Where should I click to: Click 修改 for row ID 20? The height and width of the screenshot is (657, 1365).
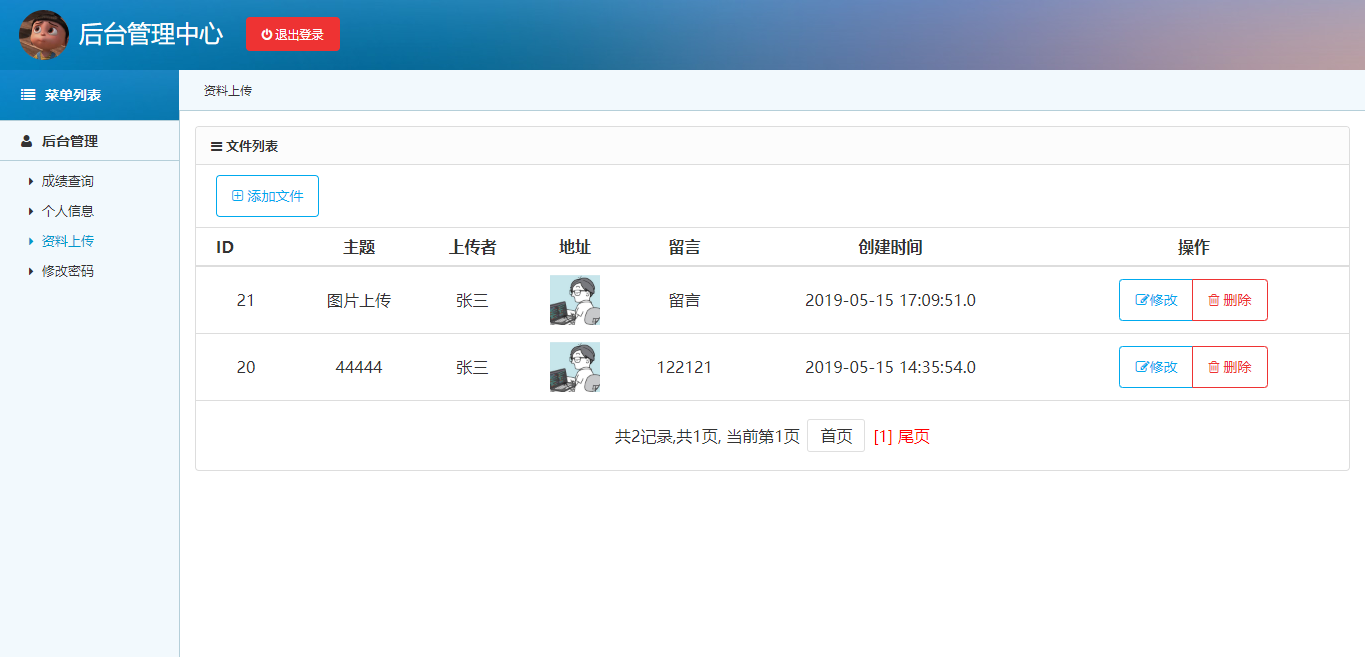[x=1156, y=367]
